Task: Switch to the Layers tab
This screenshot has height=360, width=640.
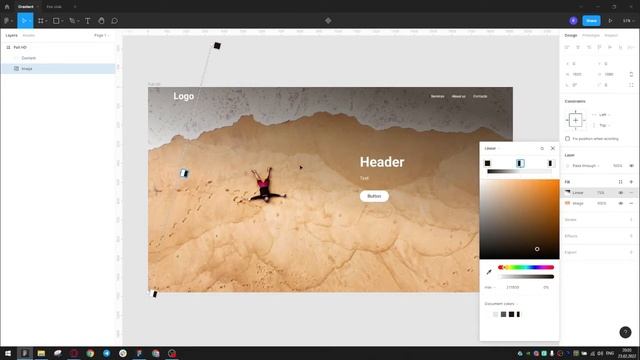Action: tap(11, 36)
